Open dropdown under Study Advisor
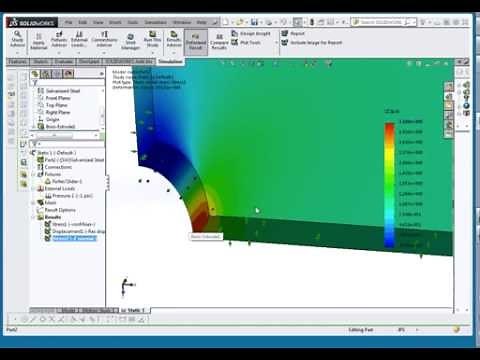 click(17, 53)
